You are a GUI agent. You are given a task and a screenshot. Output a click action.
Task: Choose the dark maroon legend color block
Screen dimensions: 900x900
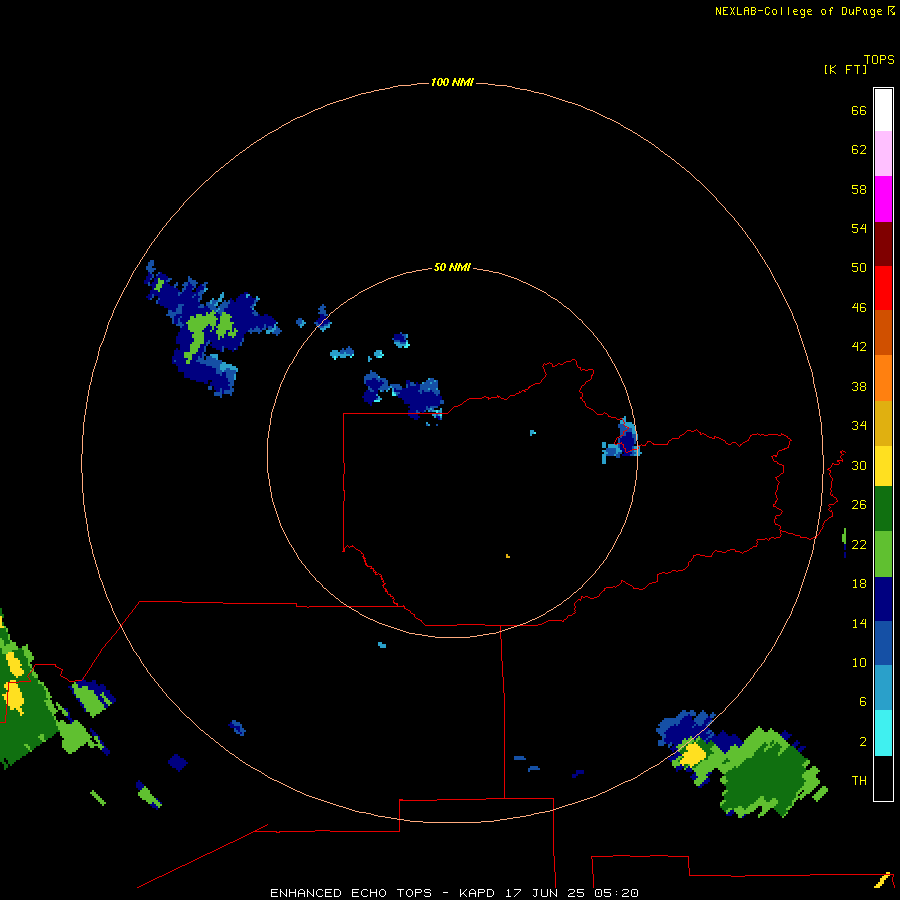[x=883, y=243]
